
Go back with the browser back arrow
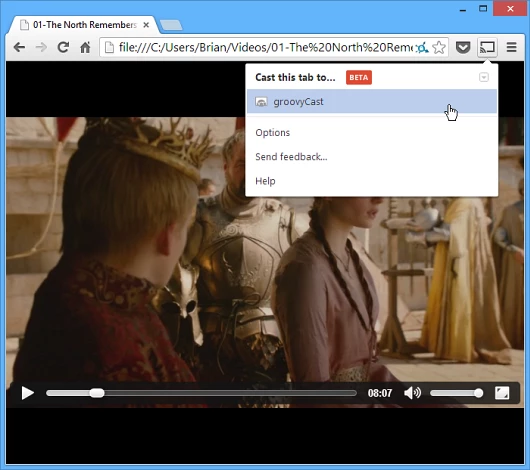[19, 47]
